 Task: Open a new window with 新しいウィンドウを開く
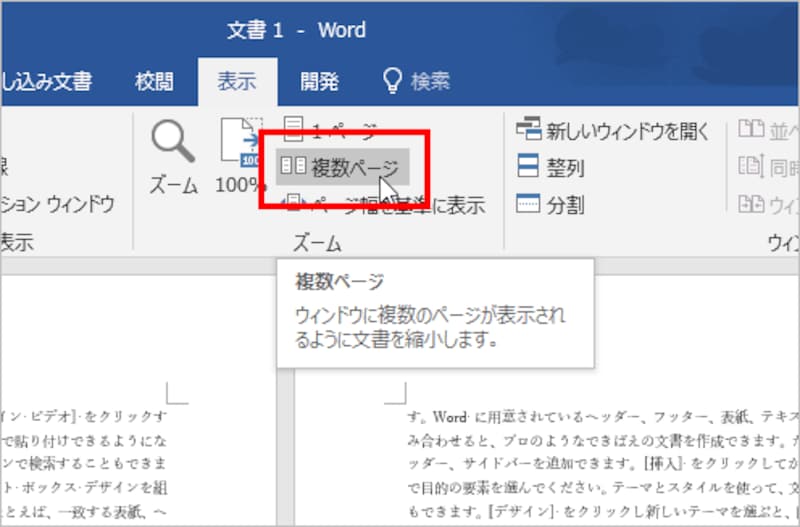(x=613, y=131)
